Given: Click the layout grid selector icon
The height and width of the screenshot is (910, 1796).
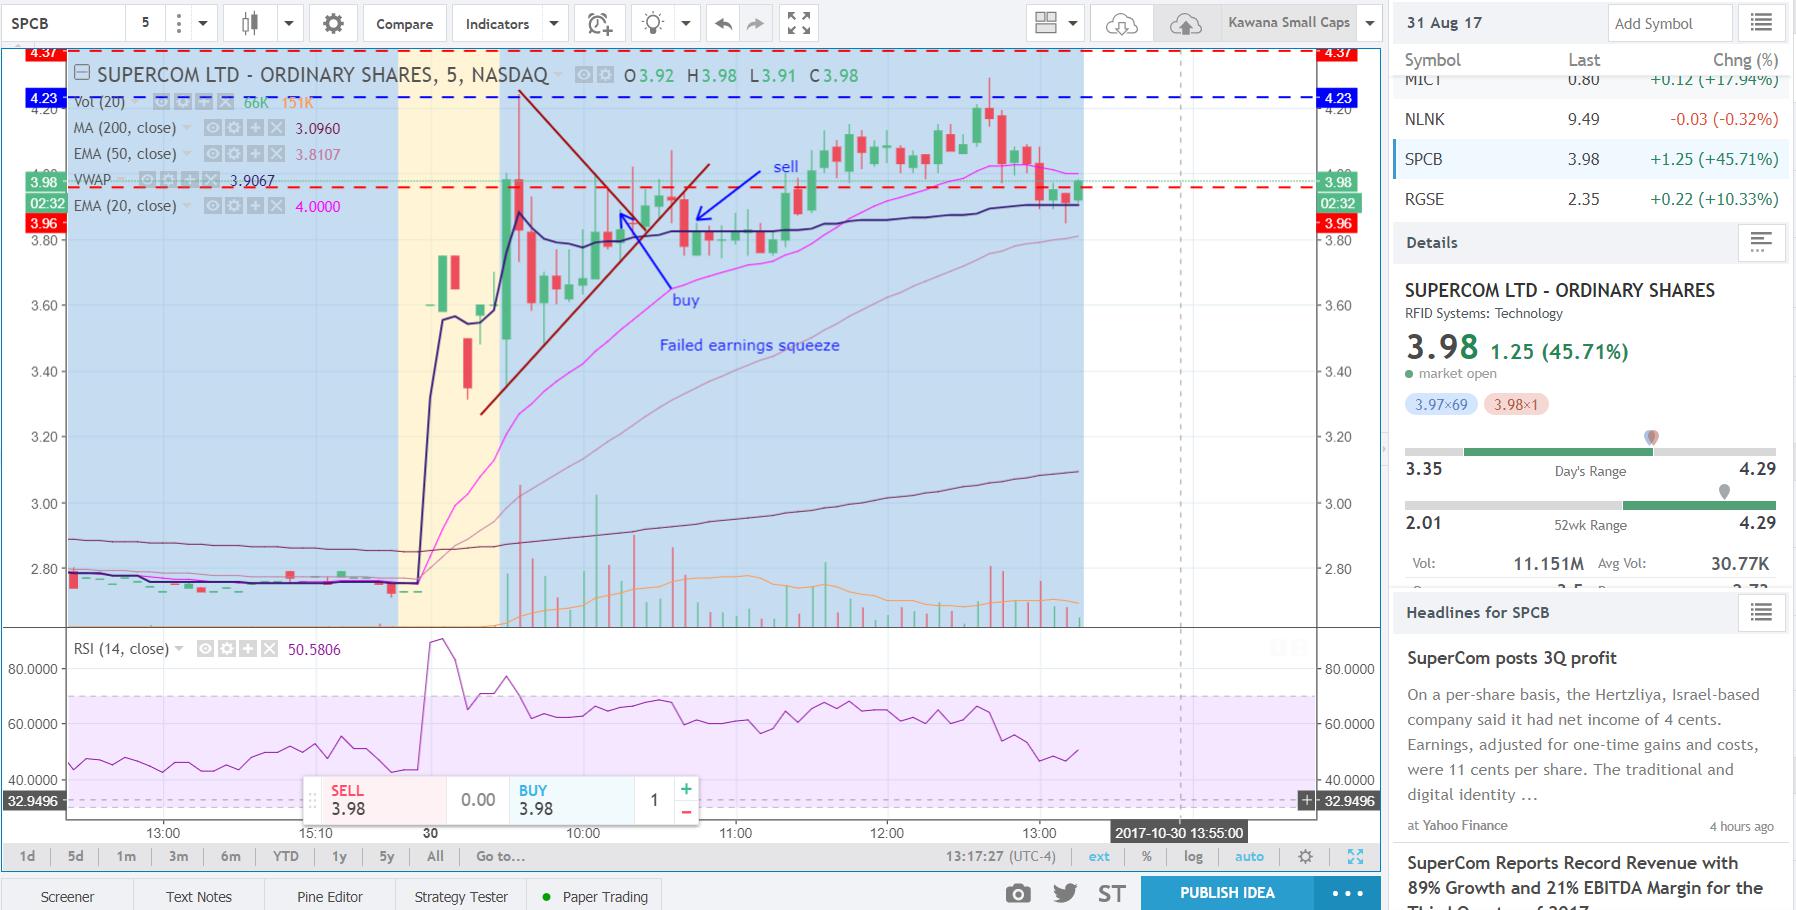Looking at the screenshot, I should click(x=1046, y=23).
